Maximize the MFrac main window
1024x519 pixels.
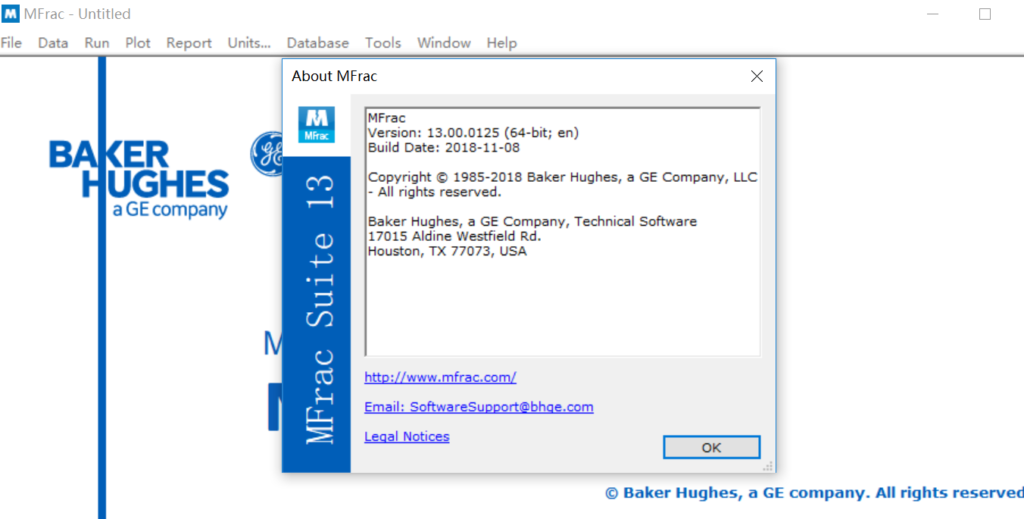coord(985,14)
